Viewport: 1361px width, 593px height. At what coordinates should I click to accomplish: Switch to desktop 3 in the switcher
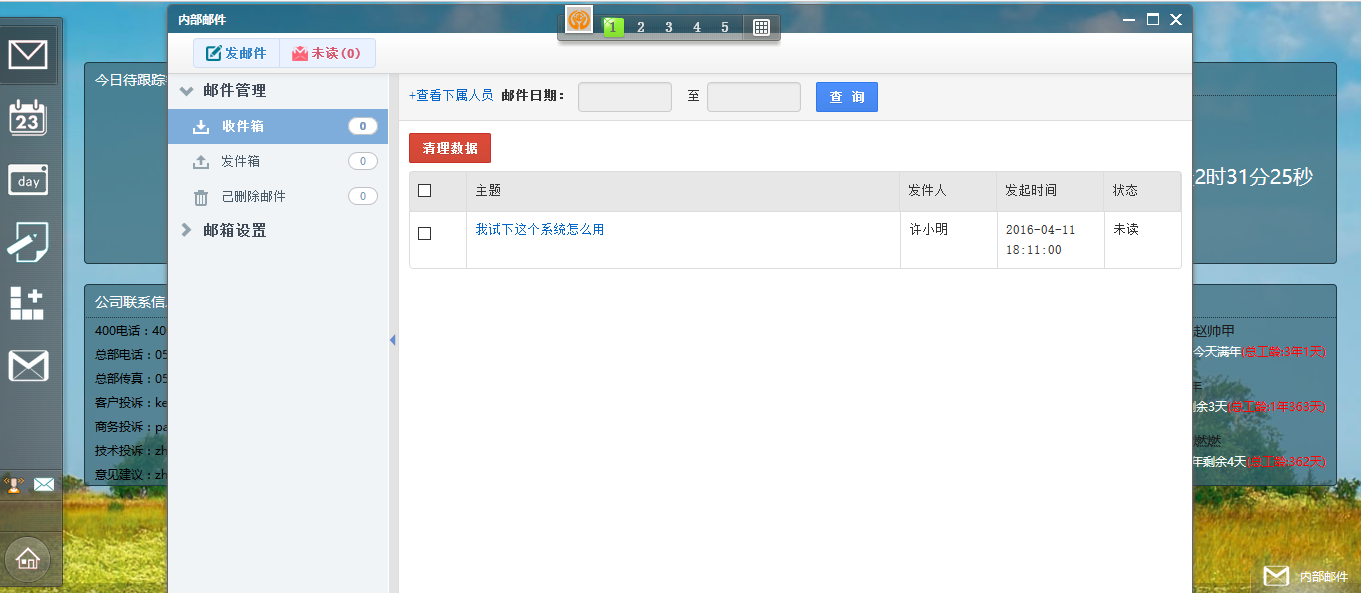[669, 27]
